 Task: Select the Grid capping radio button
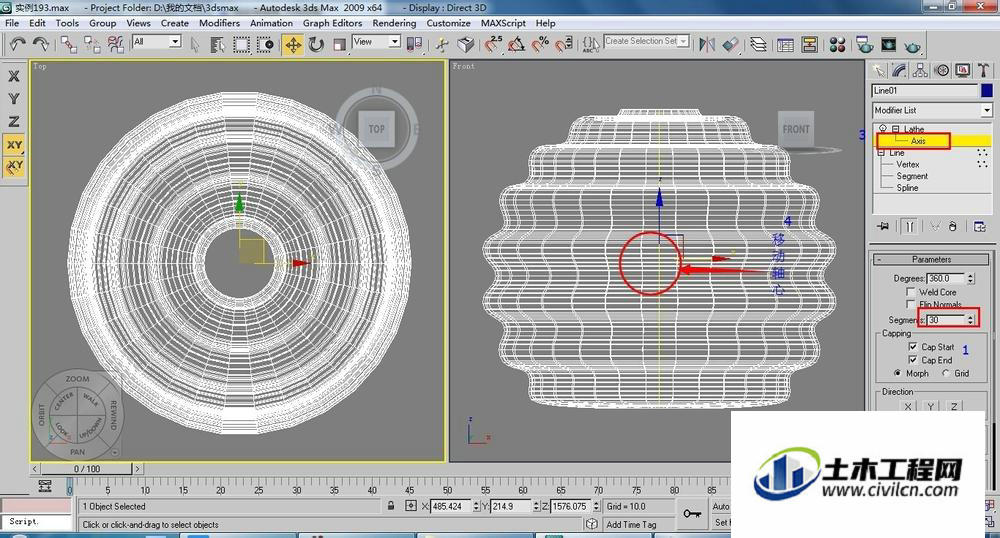946,373
